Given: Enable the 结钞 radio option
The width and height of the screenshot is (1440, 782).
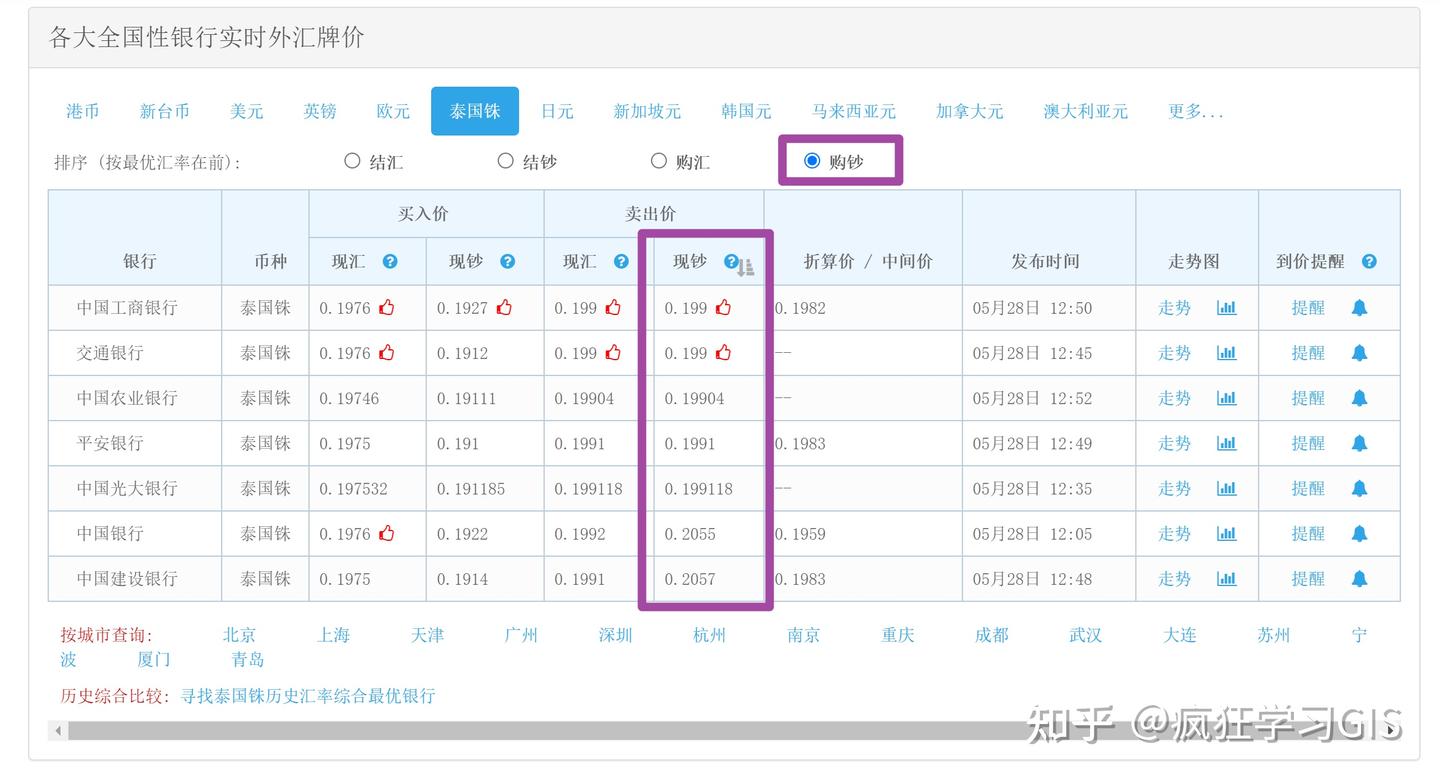Looking at the screenshot, I should [x=506, y=160].
